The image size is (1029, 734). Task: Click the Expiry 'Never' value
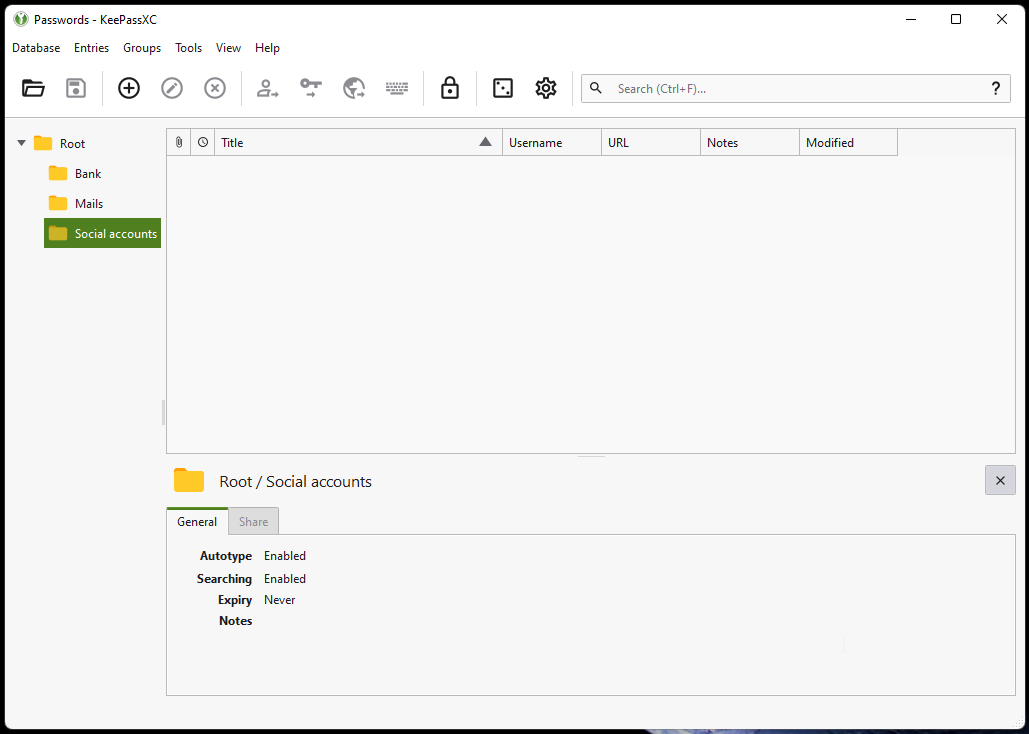280,599
